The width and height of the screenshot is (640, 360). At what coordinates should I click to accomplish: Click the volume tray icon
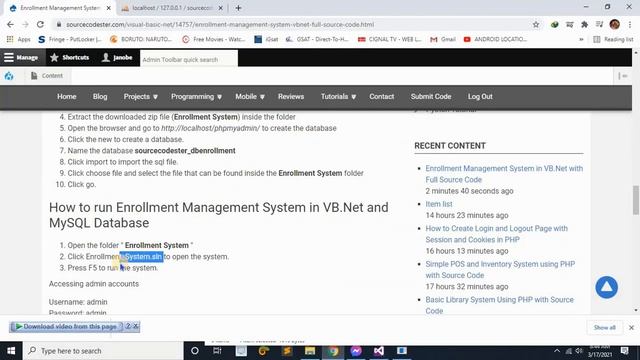pyautogui.click(x=579, y=351)
